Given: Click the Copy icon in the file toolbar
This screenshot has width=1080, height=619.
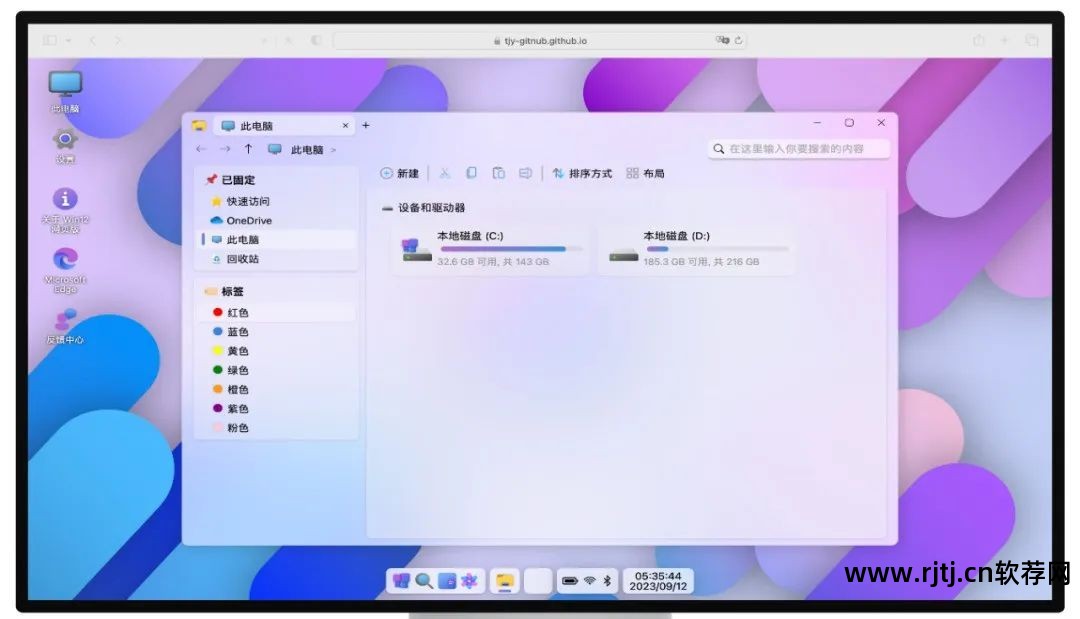Looking at the screenshot, I should [x=472, y=174].
